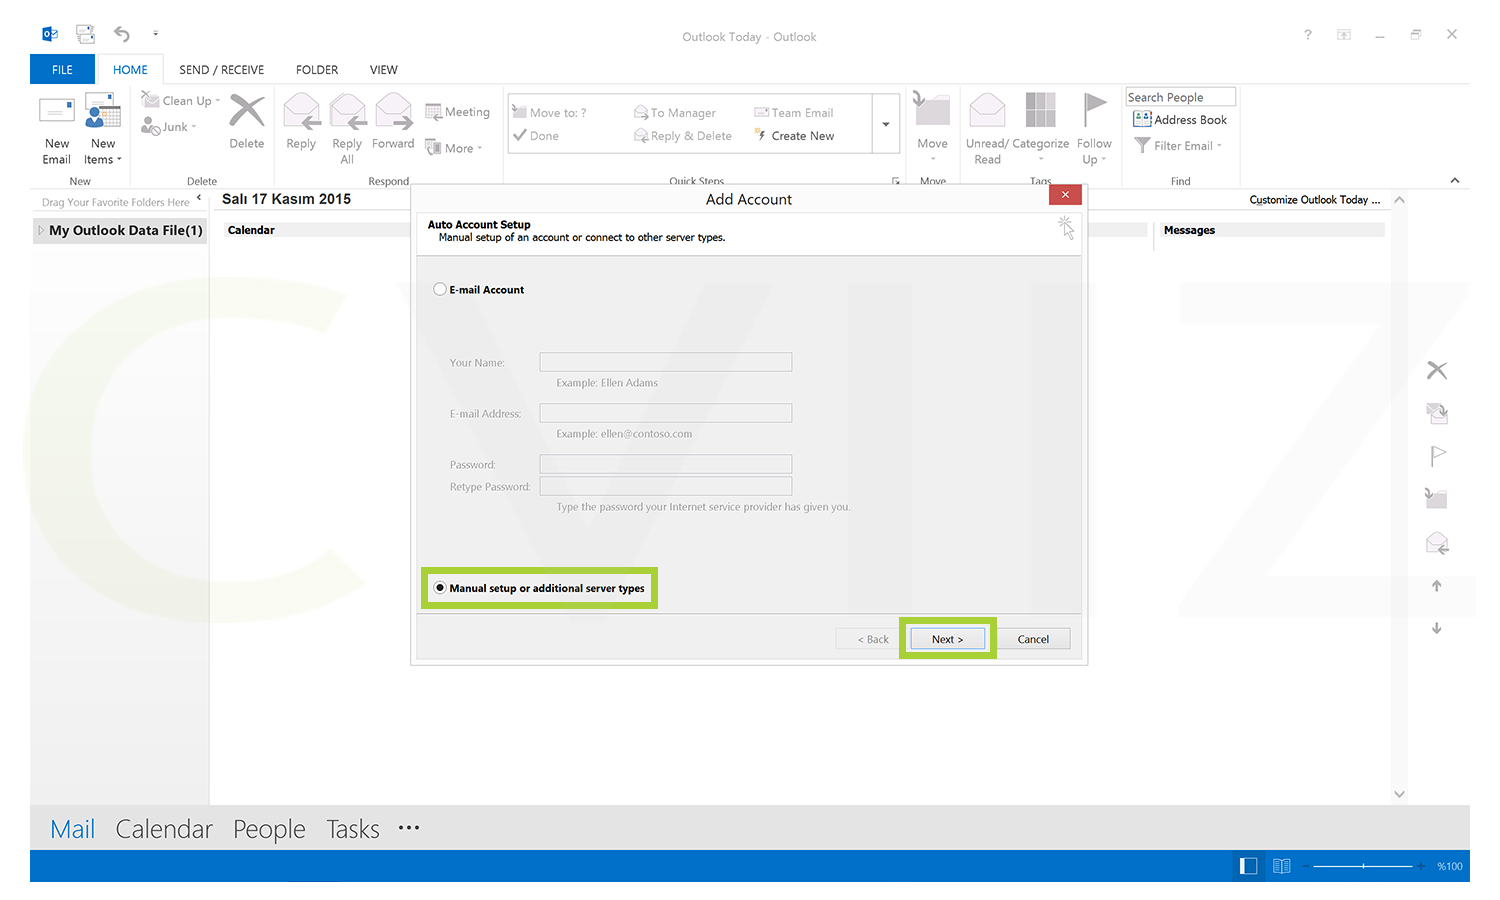Screen dimensions: 1500x900
Task: Open the FILE tab
Action: tap(62, 69)
